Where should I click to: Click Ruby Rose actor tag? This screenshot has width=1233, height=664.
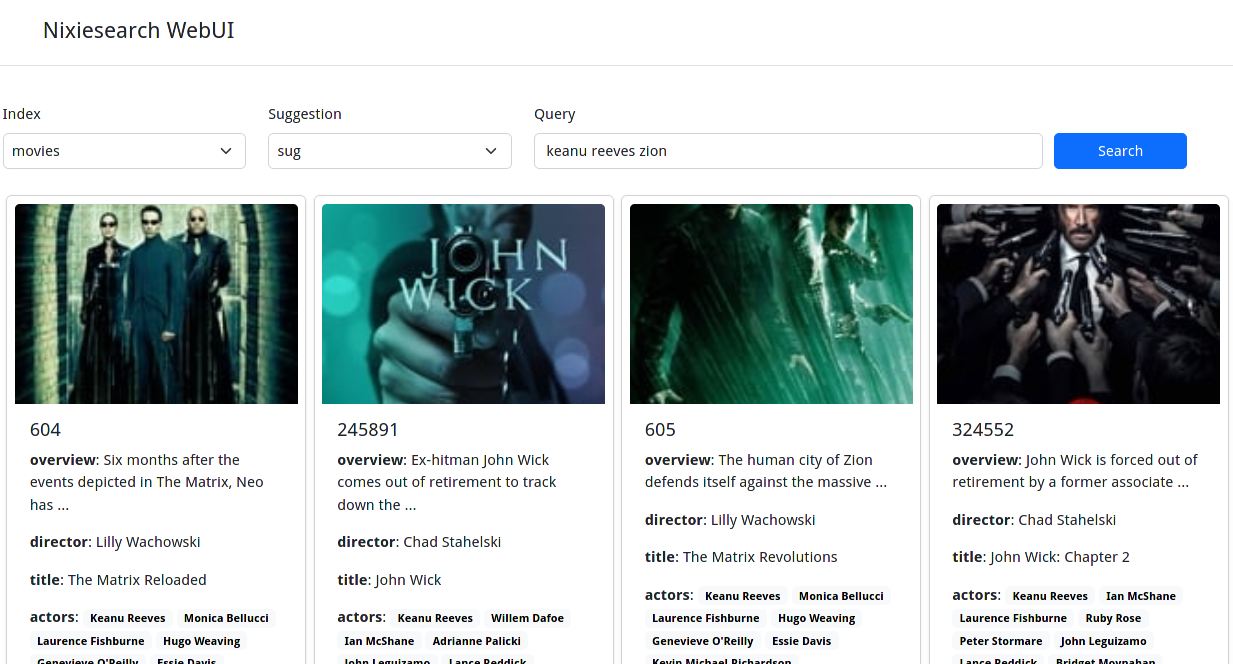pos(1113,618)
